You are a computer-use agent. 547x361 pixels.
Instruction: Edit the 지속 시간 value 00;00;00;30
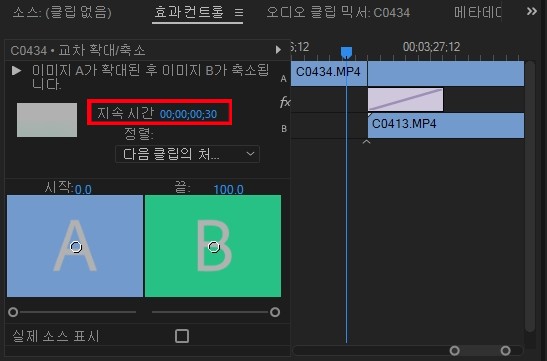(x=188, y=114)
